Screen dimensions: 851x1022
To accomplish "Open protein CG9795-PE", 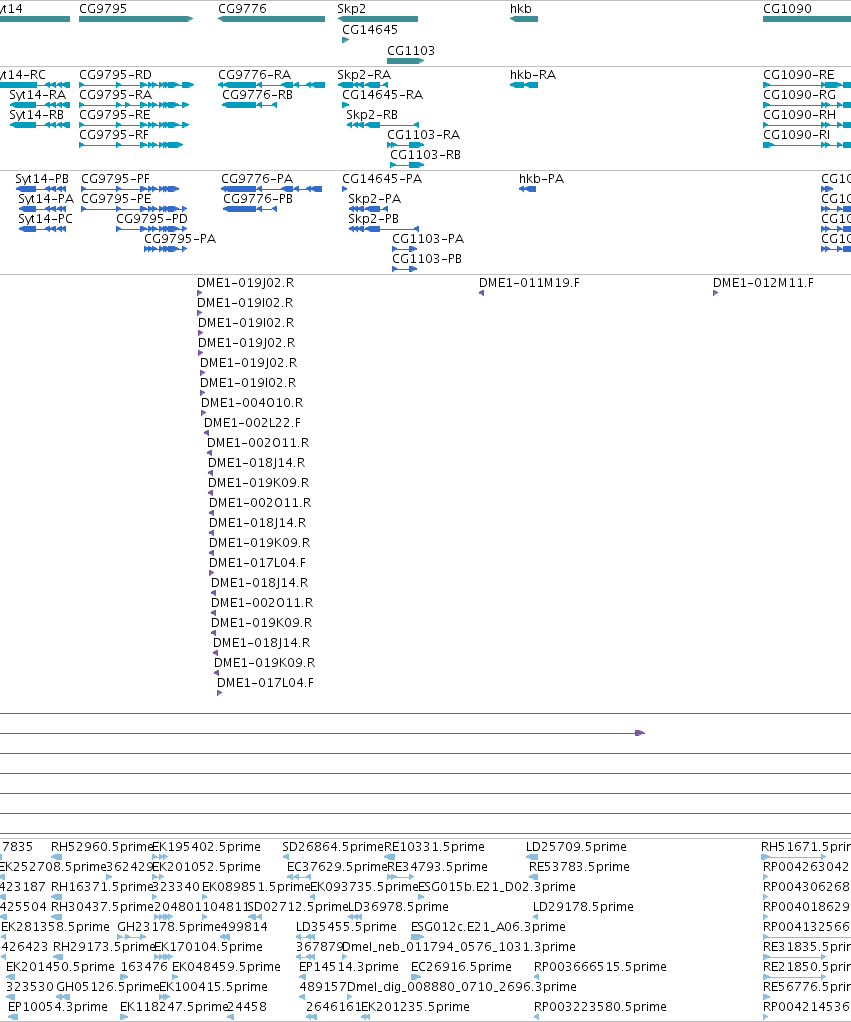I will [x=116, y=198].
